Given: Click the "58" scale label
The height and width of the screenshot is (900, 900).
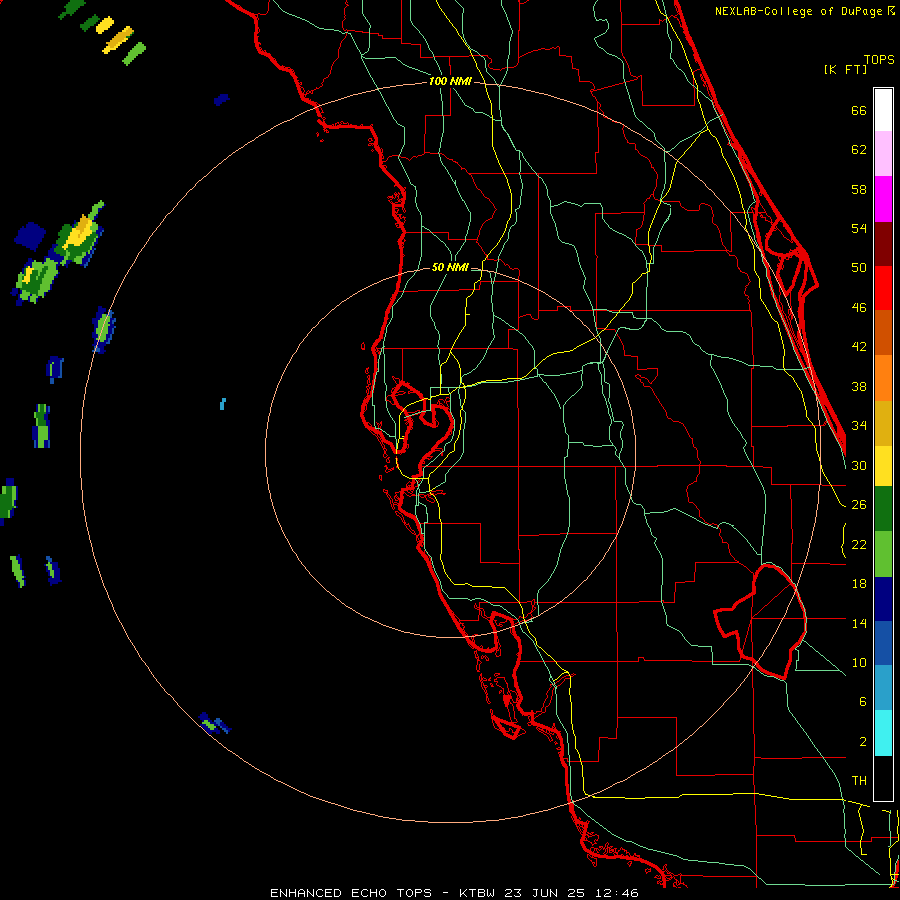Looking at the screenshot, I should (x=859, y=189).
